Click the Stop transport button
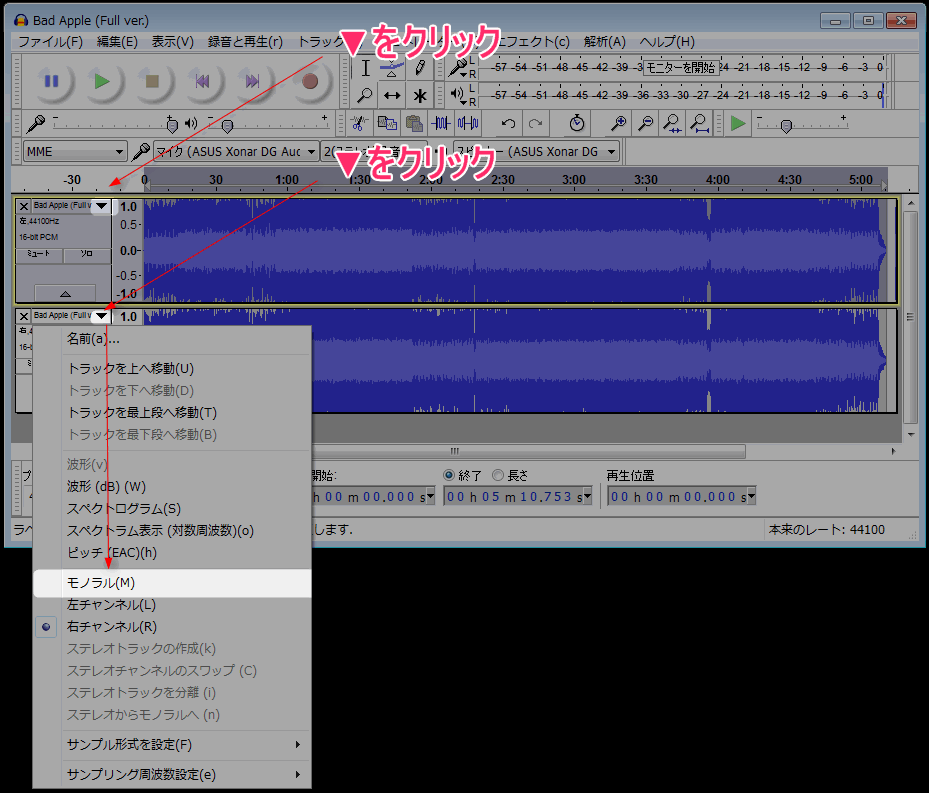Viewport: 929px width, 793px height. pyautogui.click(x=152, y=81)
